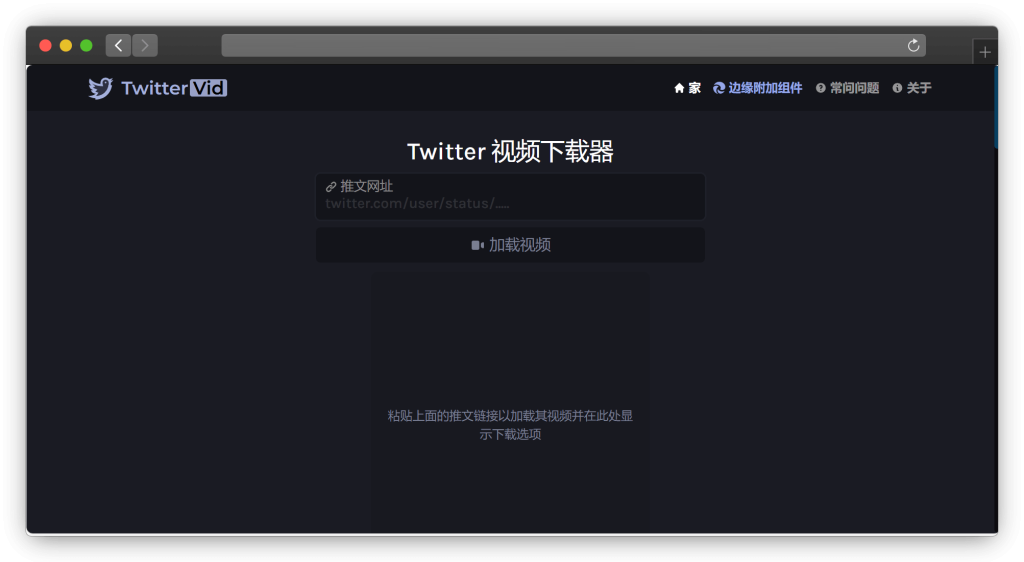
Task: Open a new tab with the plus button
Action: 985,52
